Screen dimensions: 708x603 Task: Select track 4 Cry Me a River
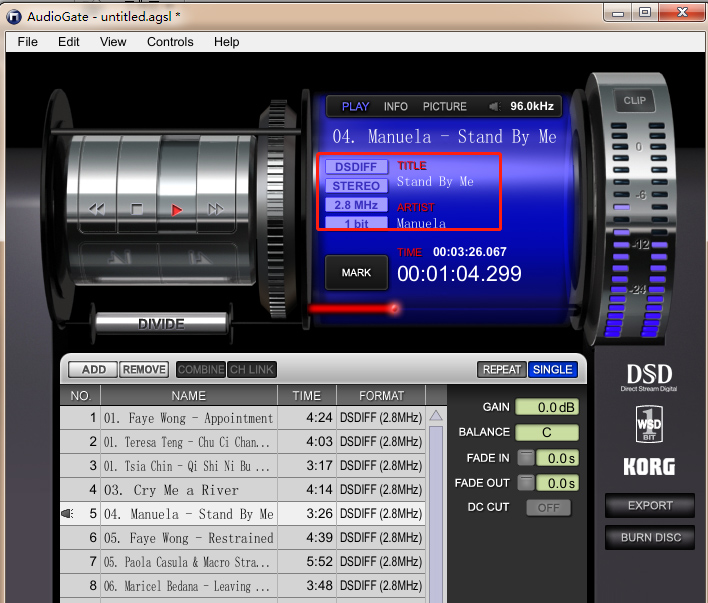click(x=190, y=490)
